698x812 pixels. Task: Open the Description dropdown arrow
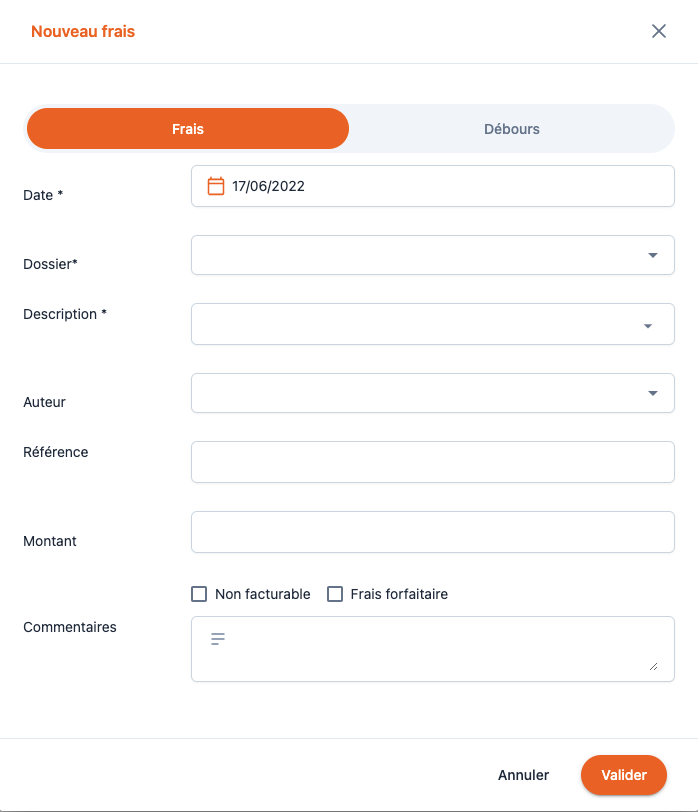[648, 325]
